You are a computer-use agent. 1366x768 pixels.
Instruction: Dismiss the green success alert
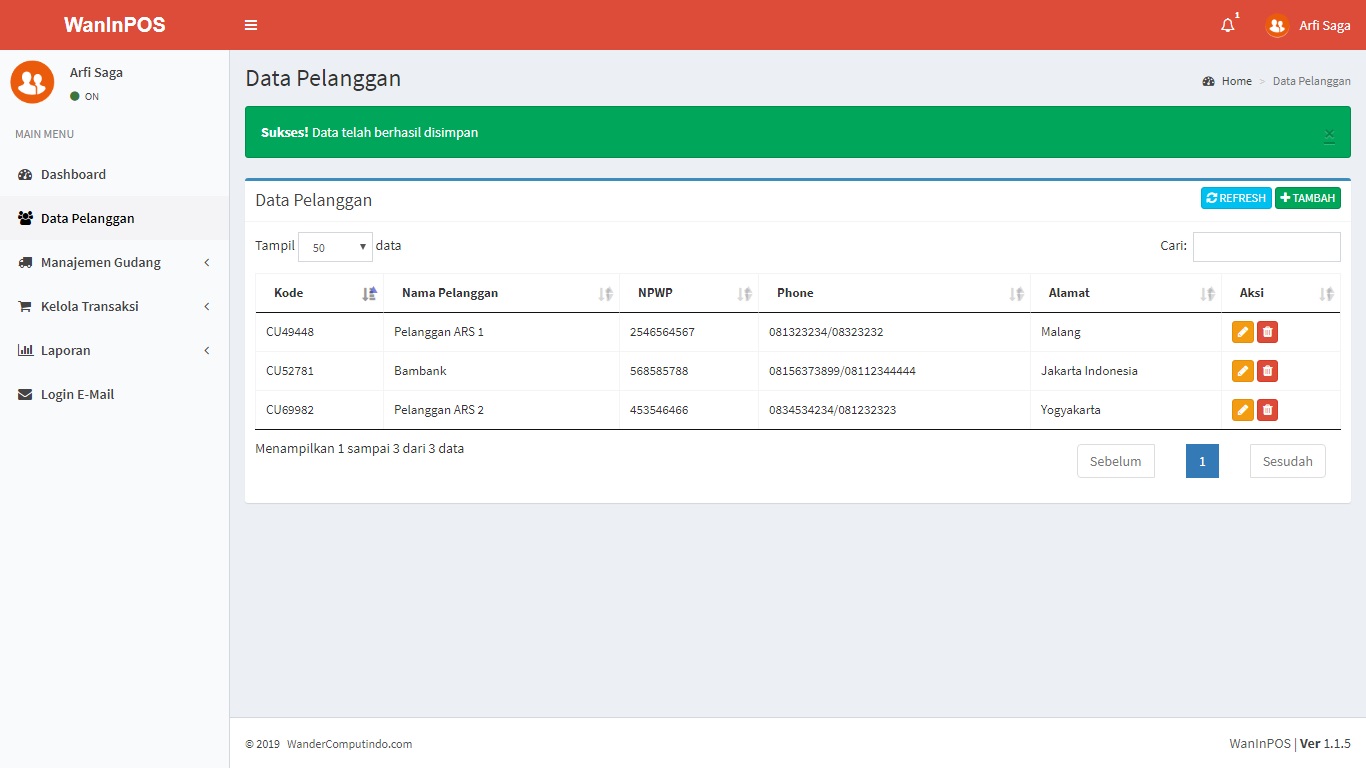coord(1329,136)
